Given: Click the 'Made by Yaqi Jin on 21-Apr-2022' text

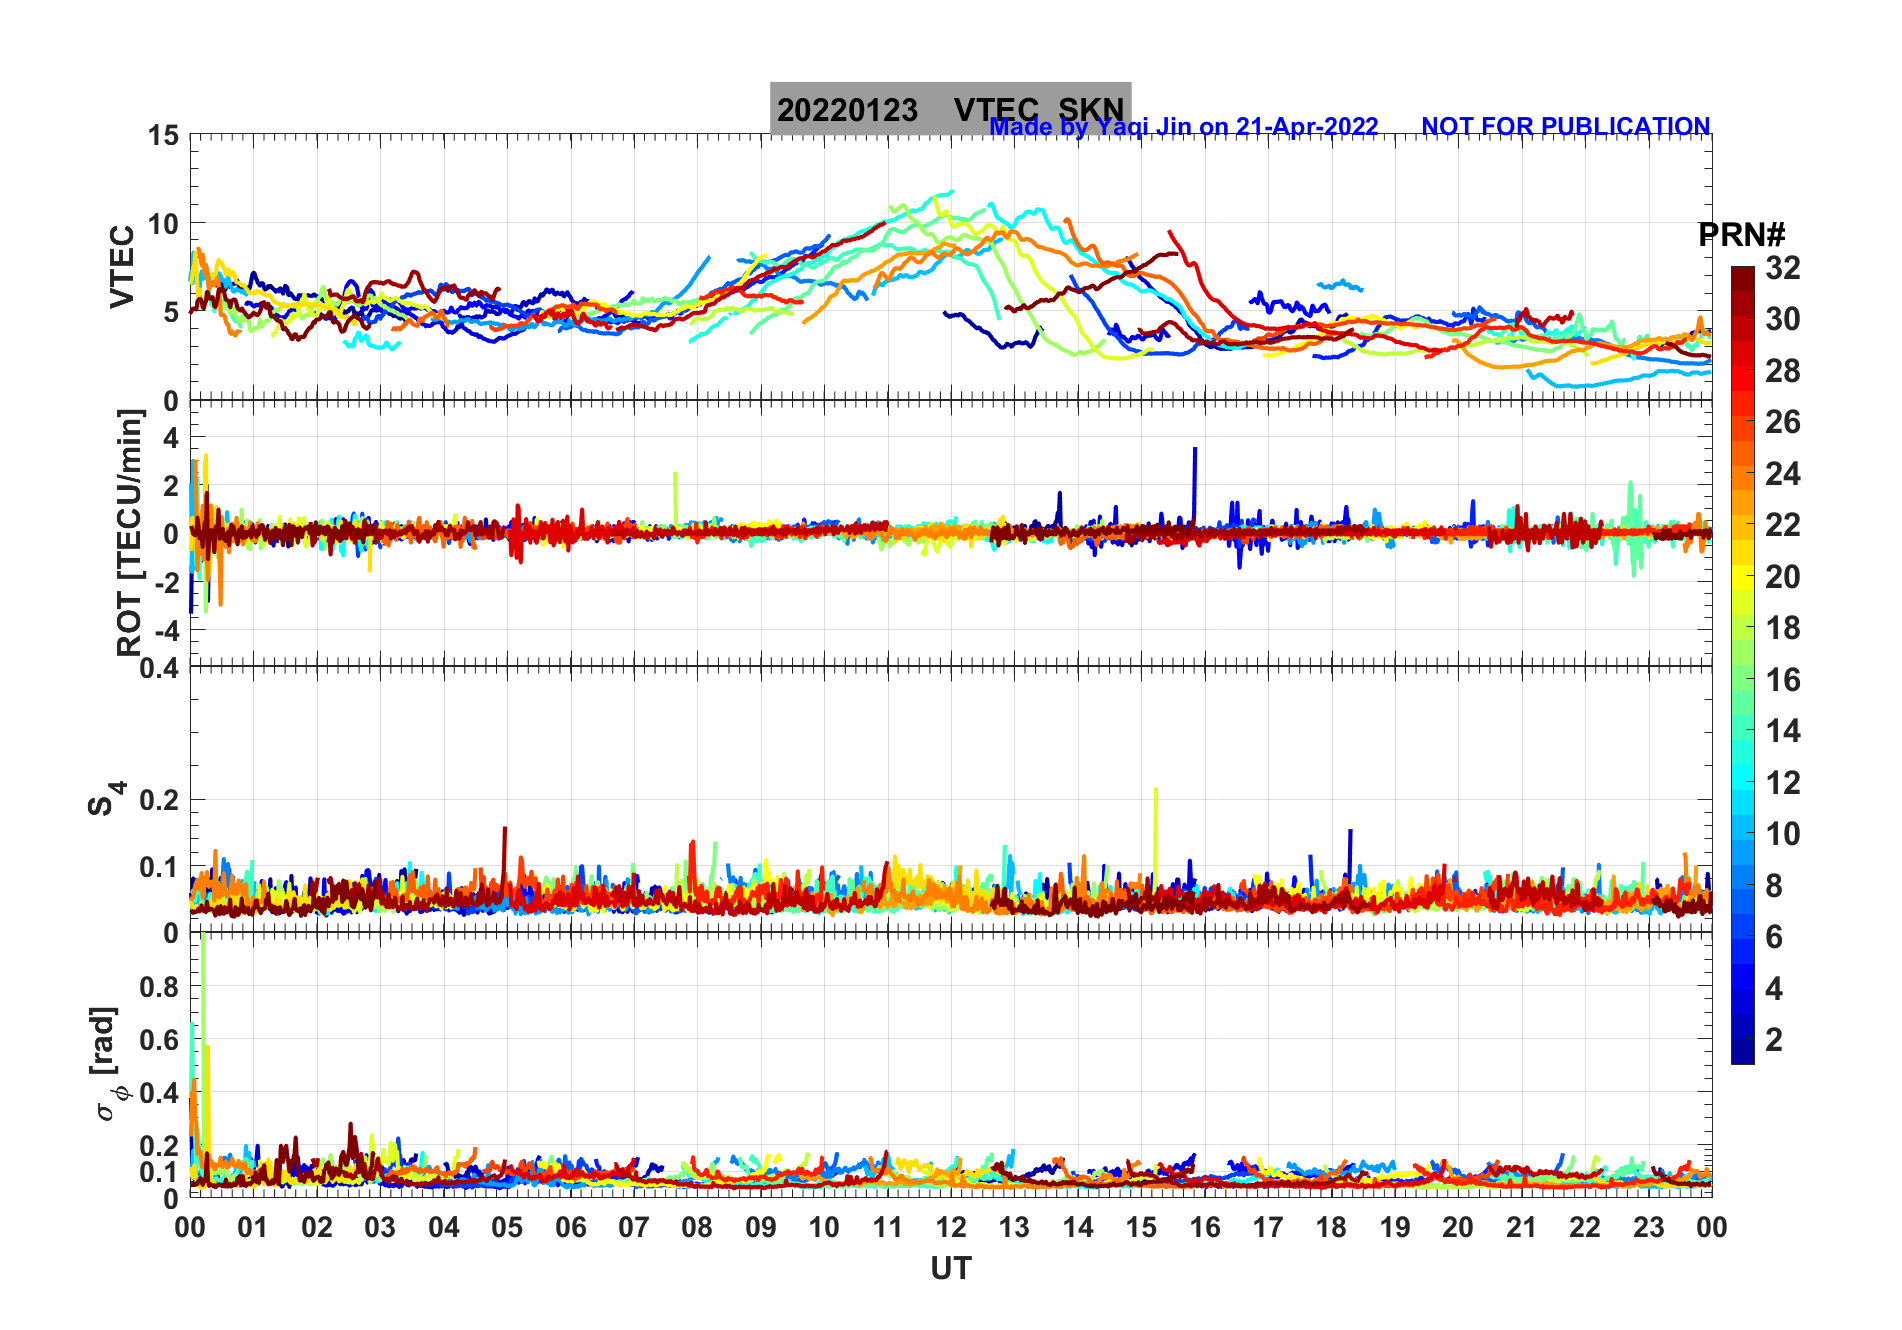Looking at the screenshot, I should click(1184, 127).
